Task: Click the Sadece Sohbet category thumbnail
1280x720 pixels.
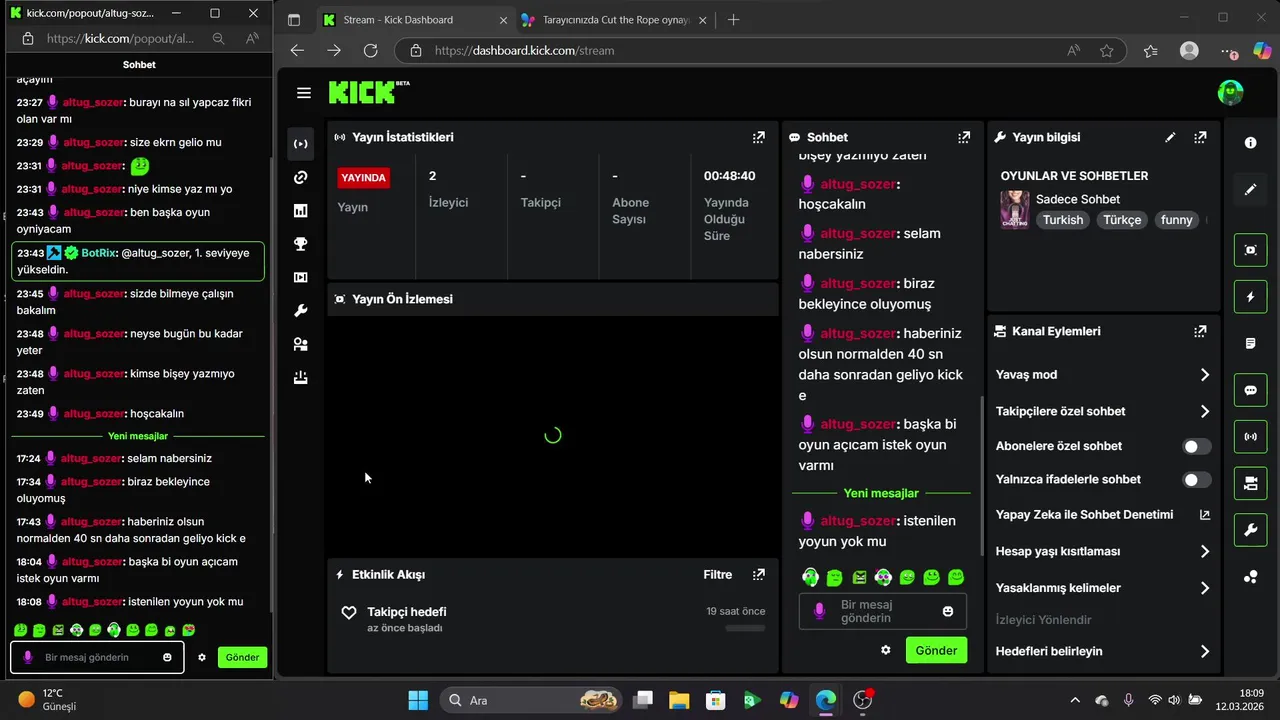Action: pos(1015,209)
